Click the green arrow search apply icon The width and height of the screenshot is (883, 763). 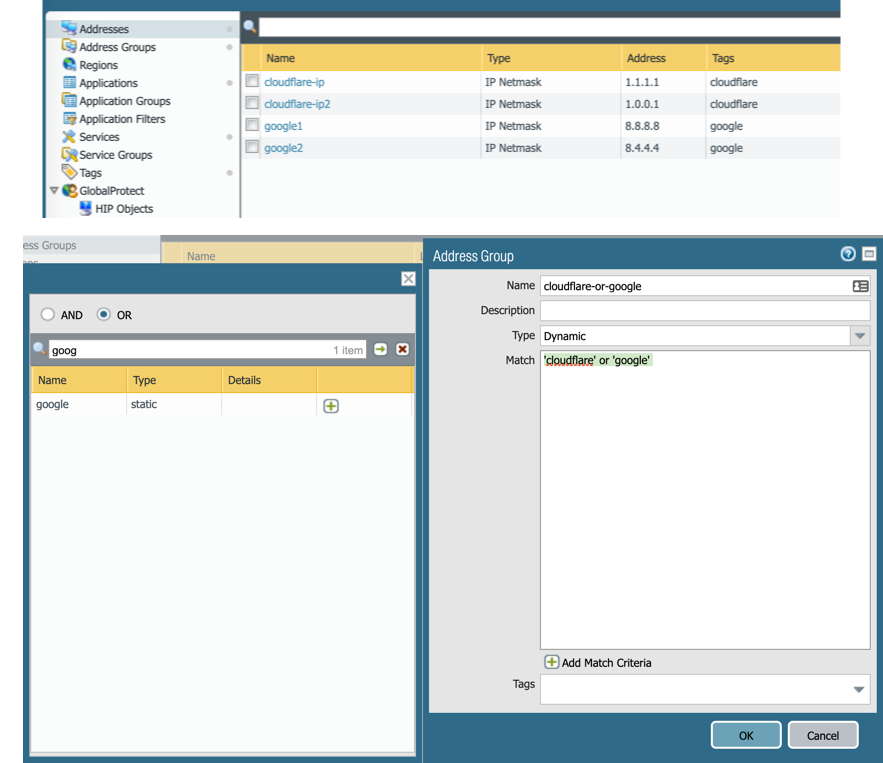(380, 349)
